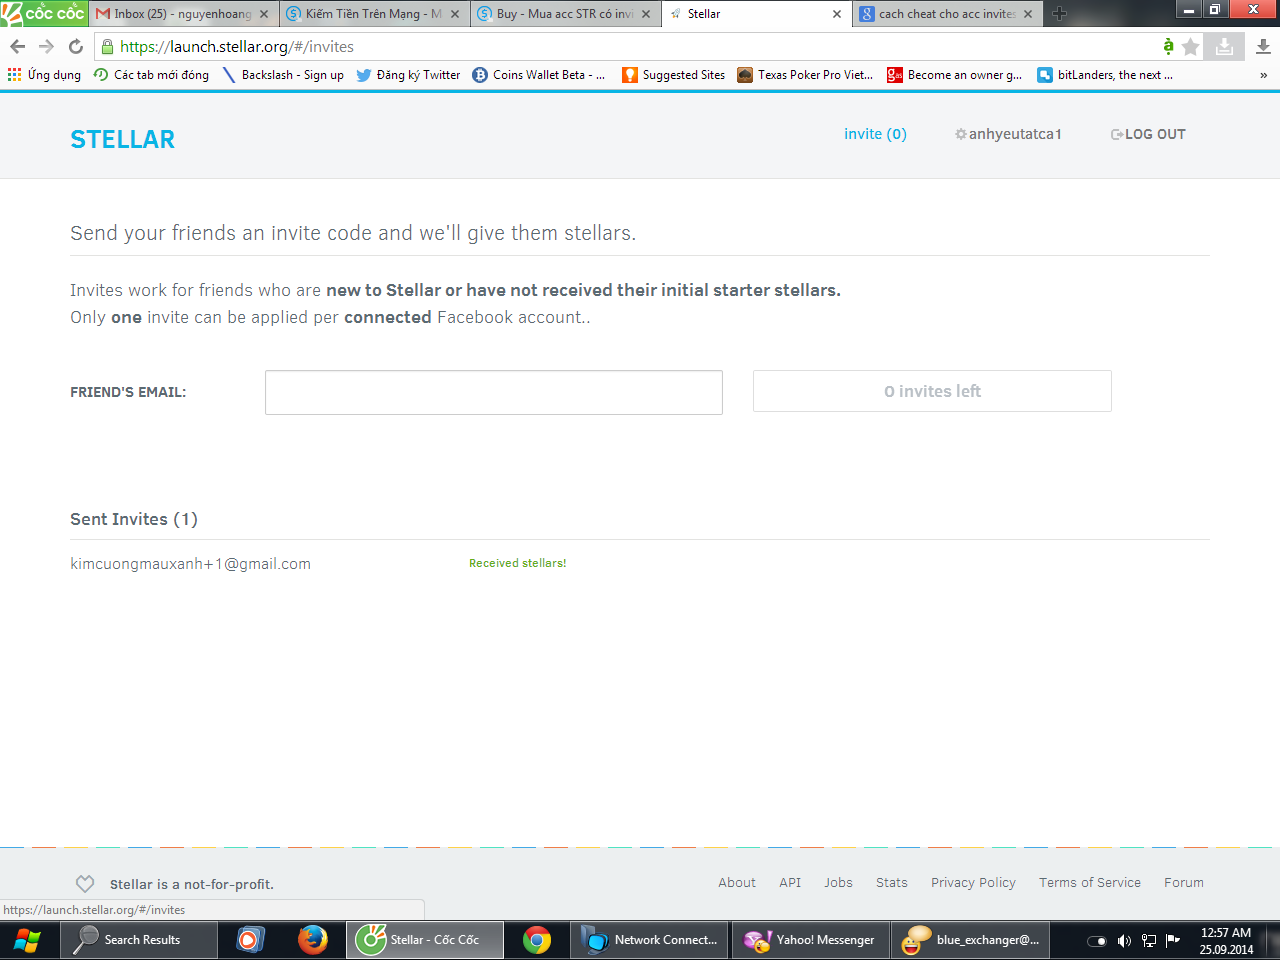Toggle the Vietnamese typing 'à' icon
1280x960 pixels.
1168,46
